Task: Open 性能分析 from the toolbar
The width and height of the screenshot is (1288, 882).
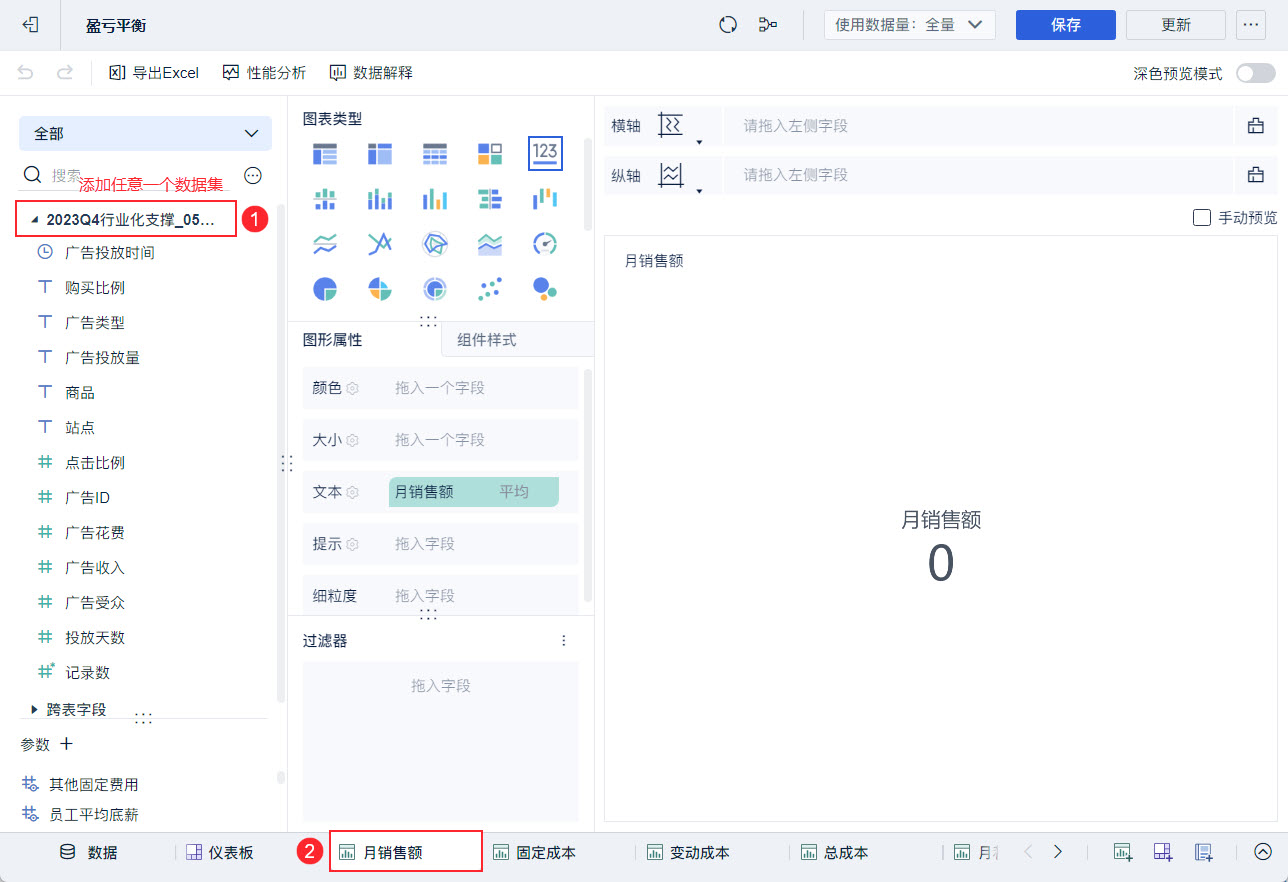Action: [264, 73]
